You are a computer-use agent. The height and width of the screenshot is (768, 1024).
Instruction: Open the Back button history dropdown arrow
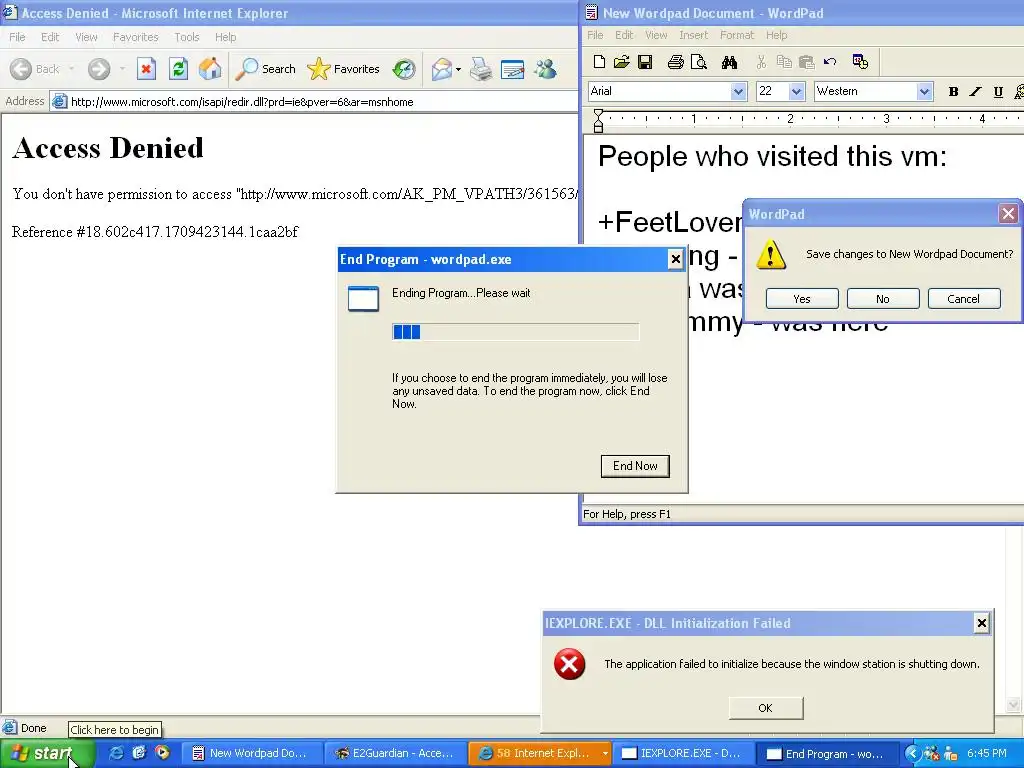[x=71, y=69]
